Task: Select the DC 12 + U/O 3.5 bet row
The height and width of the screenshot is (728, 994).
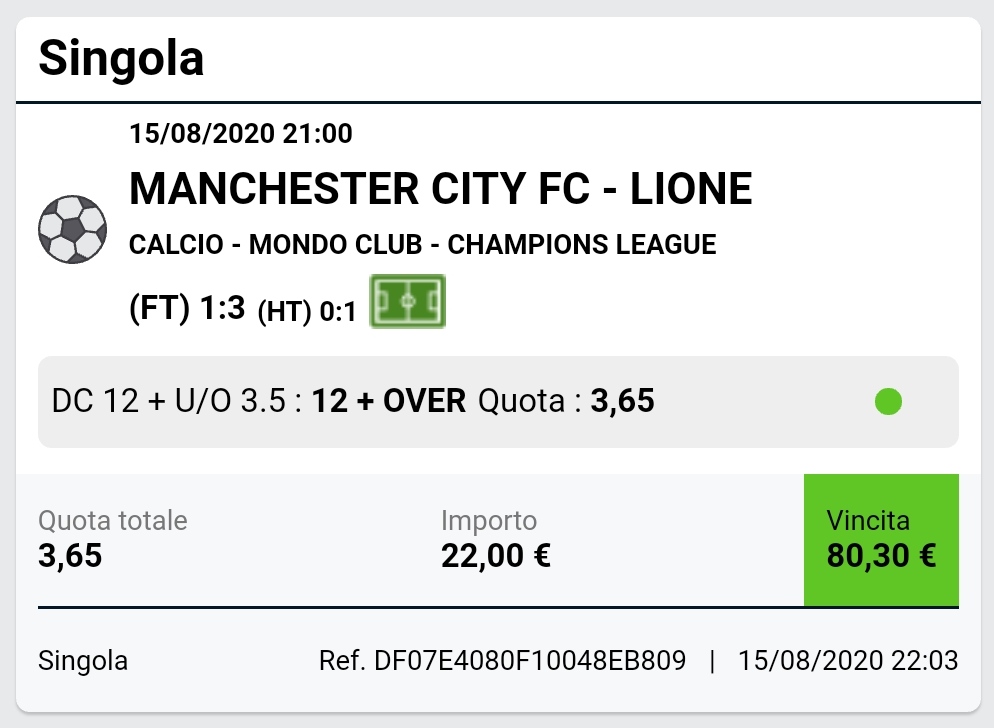Action: pyautogui.click(x=498, y=402)
